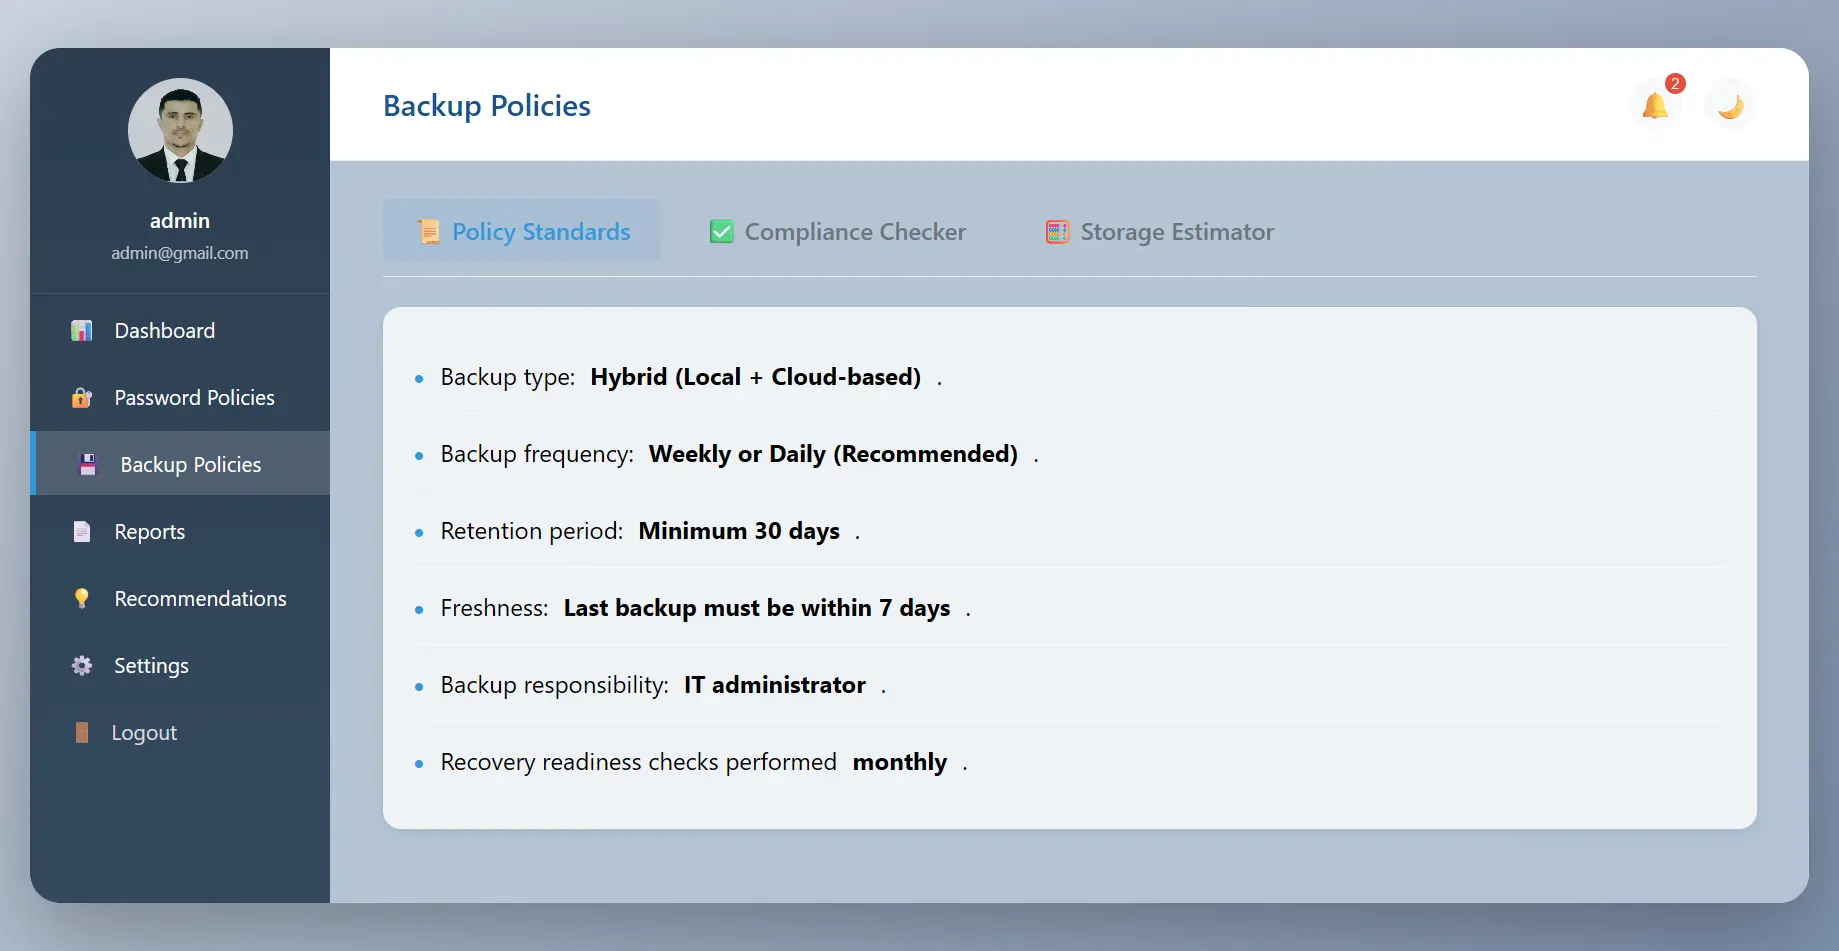Screen dimensions: 1839x951
Task: Open Dashboard from the sidebar
Action: click(165, 331)
